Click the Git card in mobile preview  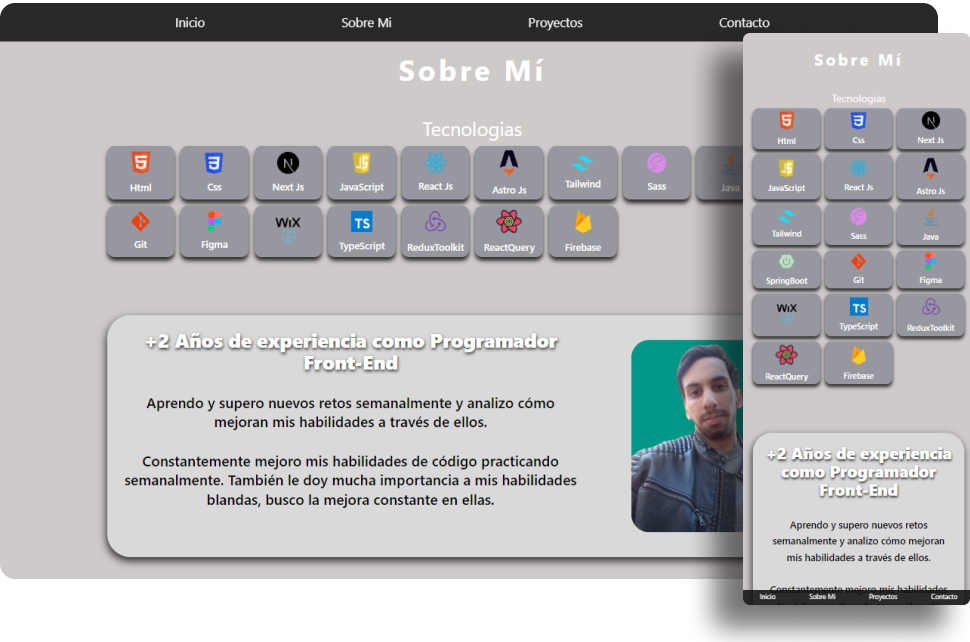[858, 269]
